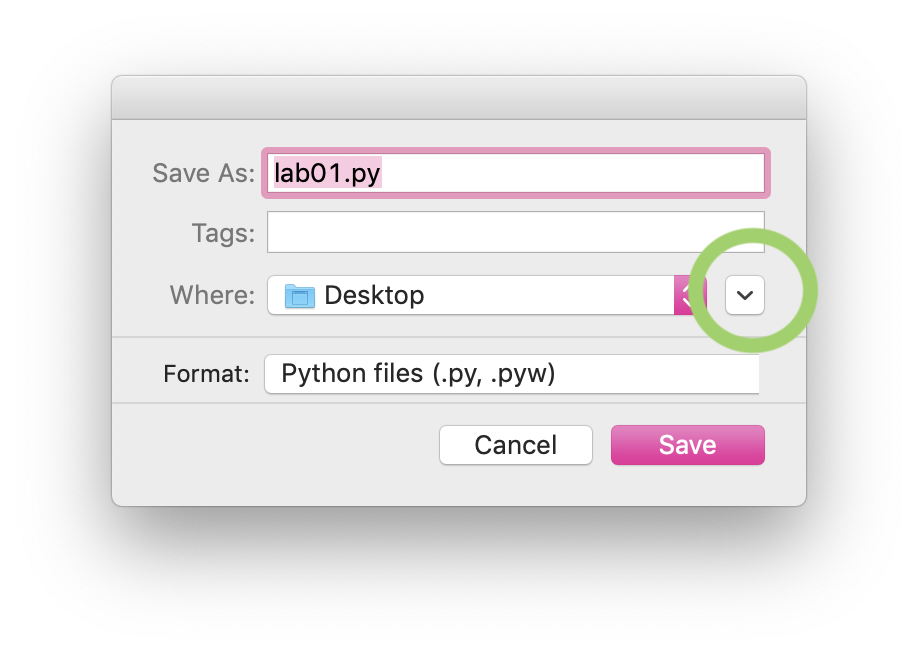Click empty area left of Cancel button

(275, 445)
